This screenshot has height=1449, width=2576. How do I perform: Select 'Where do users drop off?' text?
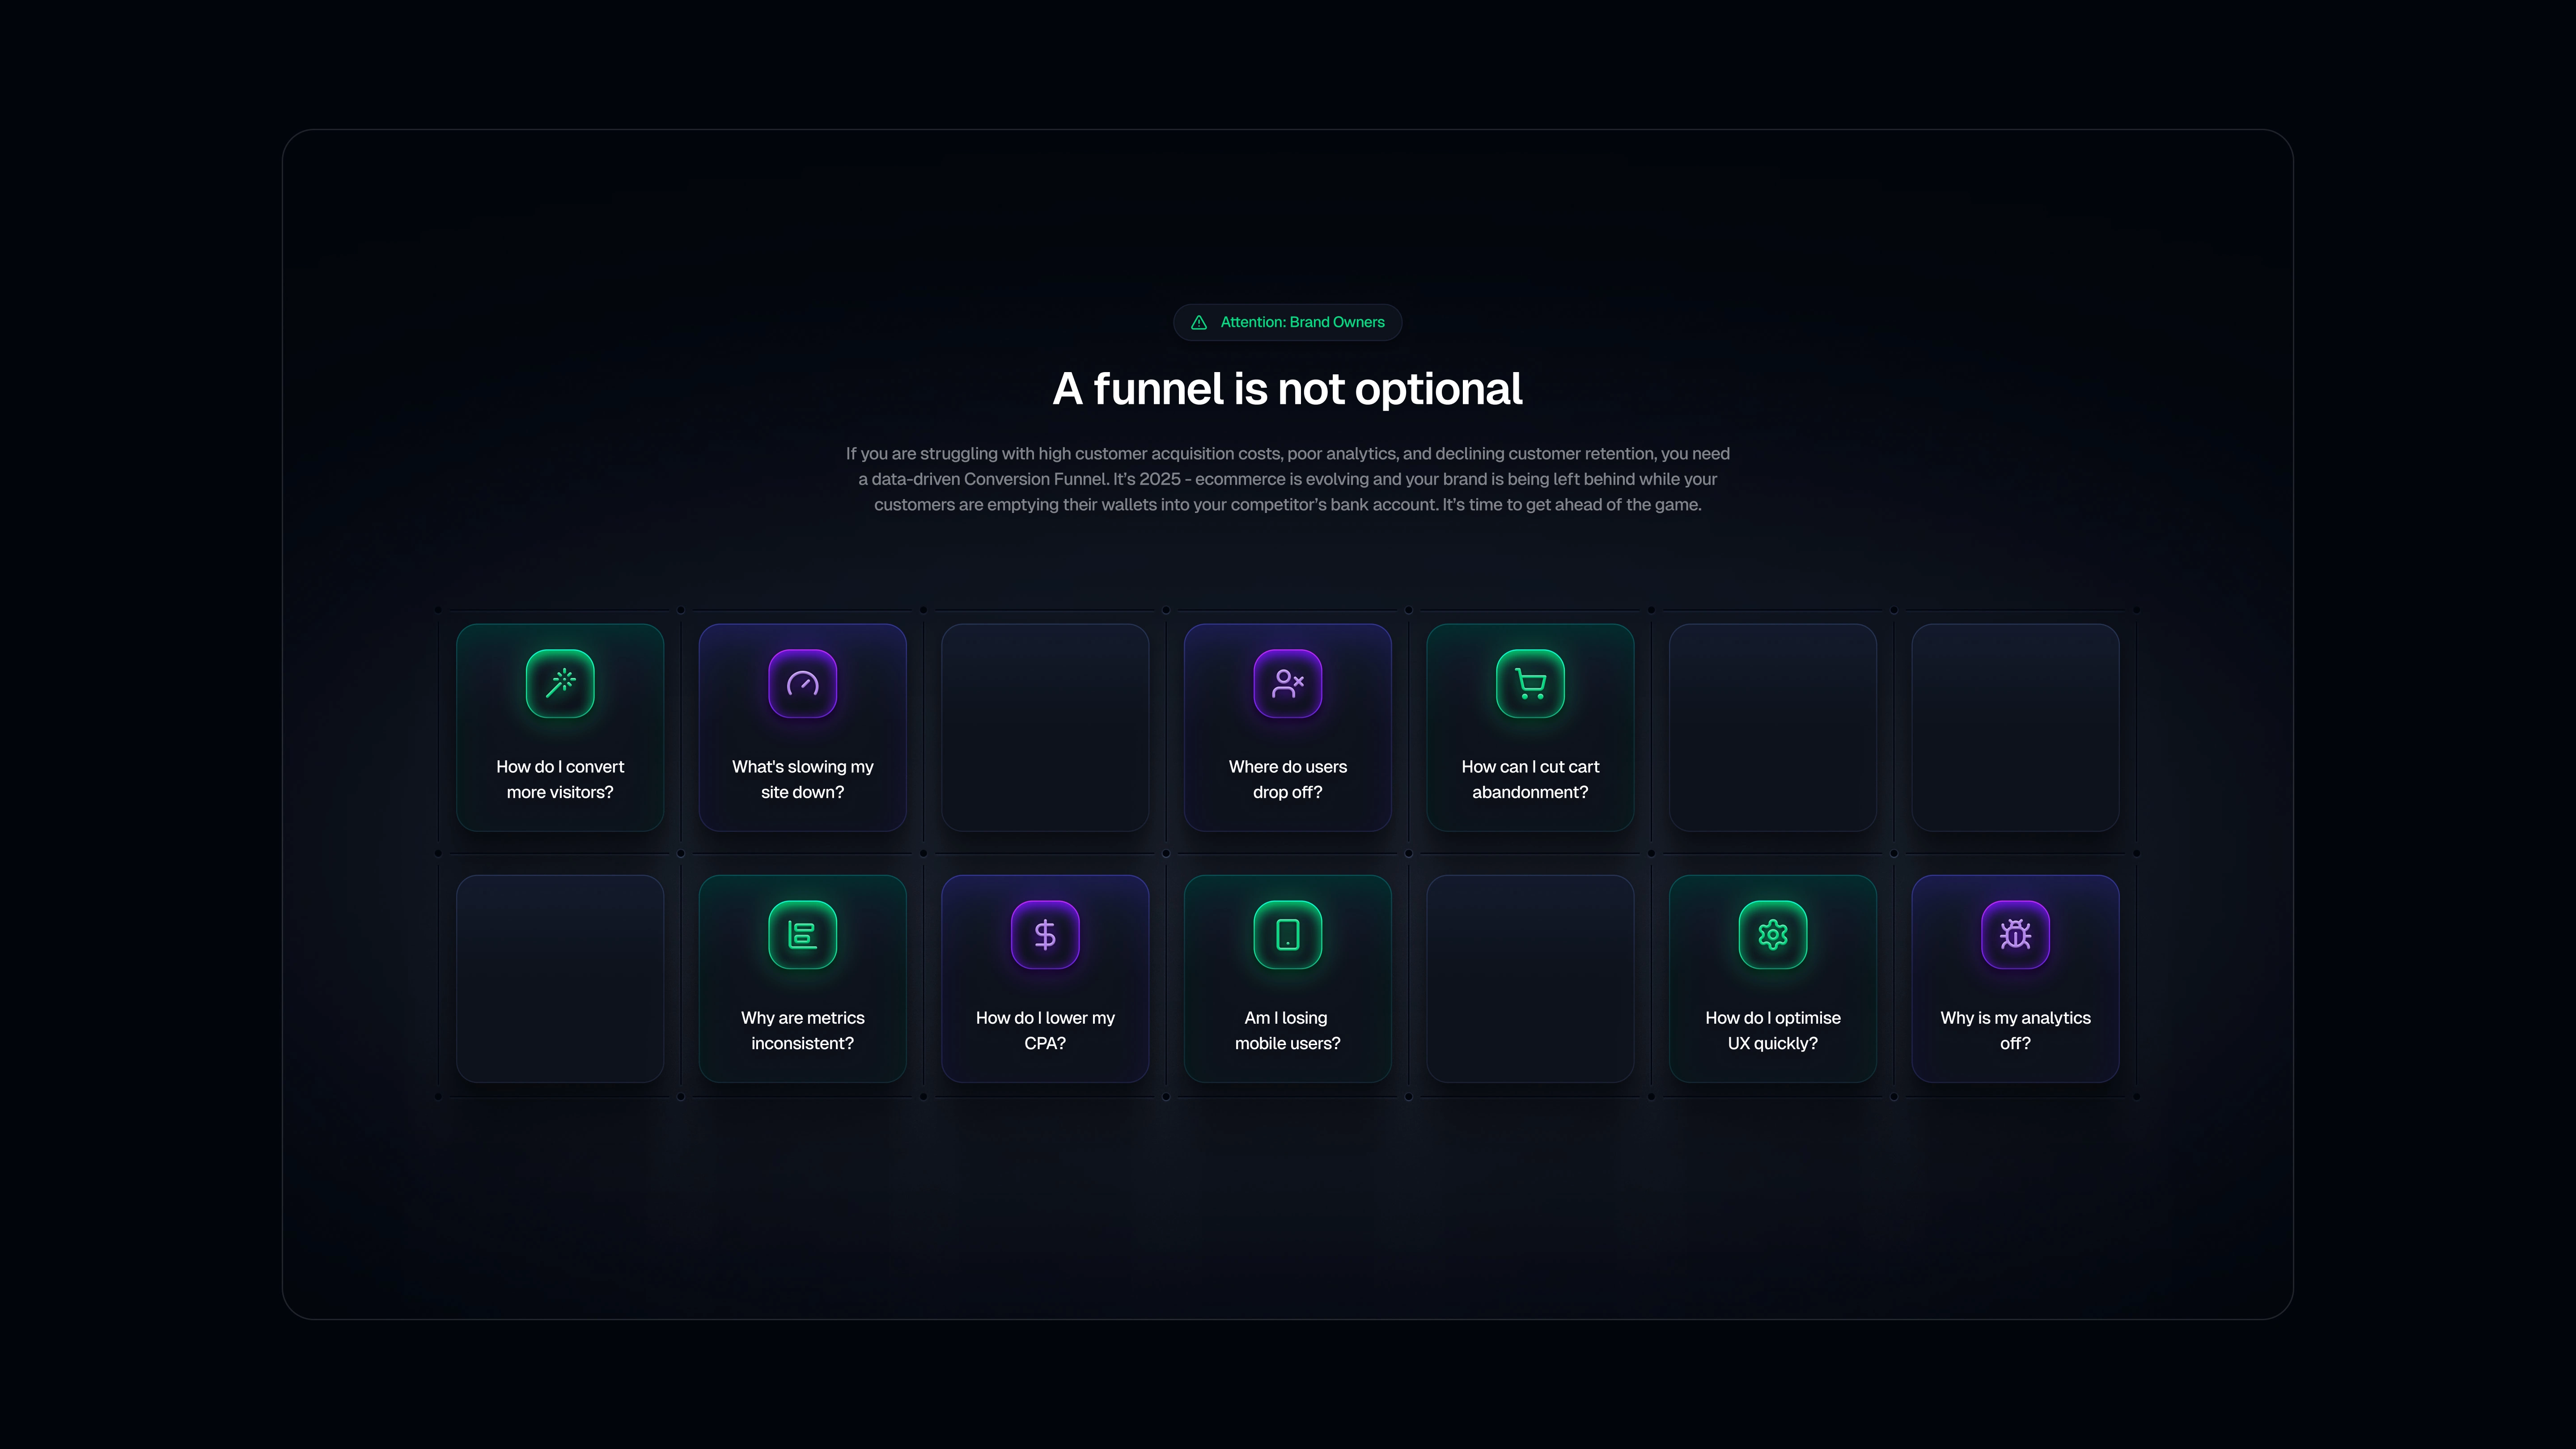1287,779
